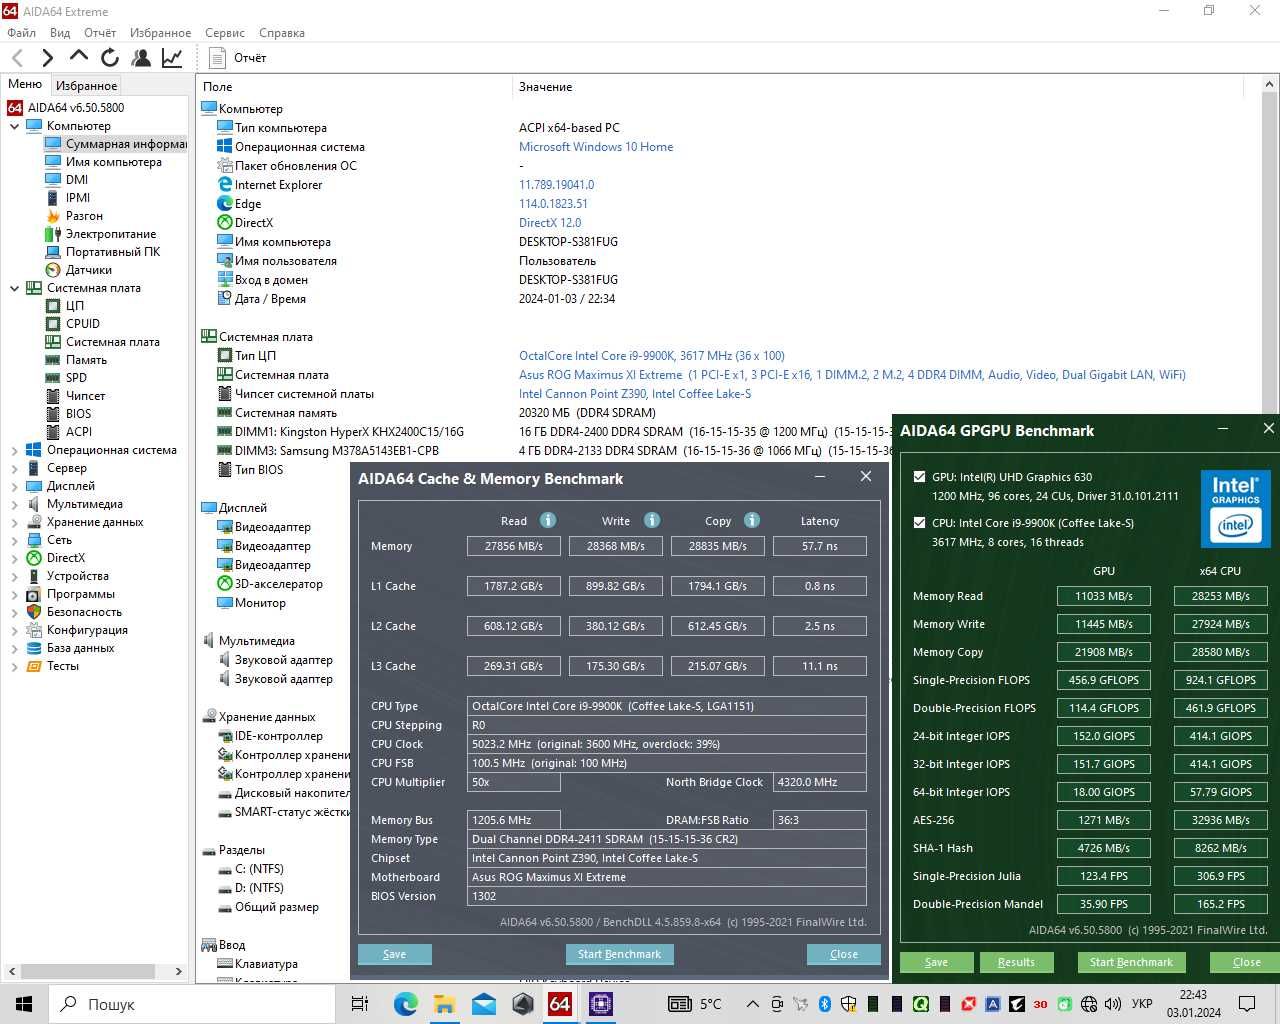Click the Read info icon in benchmark
This screenshot has width=1280, height=1024.
[x=548, y=520]
